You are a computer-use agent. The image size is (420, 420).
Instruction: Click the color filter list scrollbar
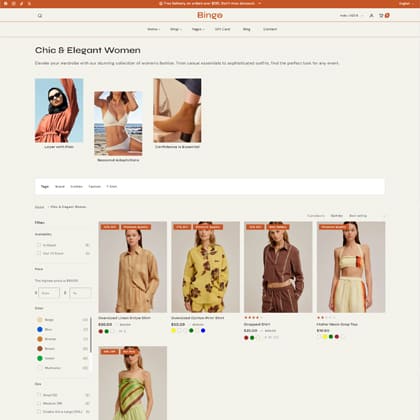pyautogui.click(x=91, y=335)
